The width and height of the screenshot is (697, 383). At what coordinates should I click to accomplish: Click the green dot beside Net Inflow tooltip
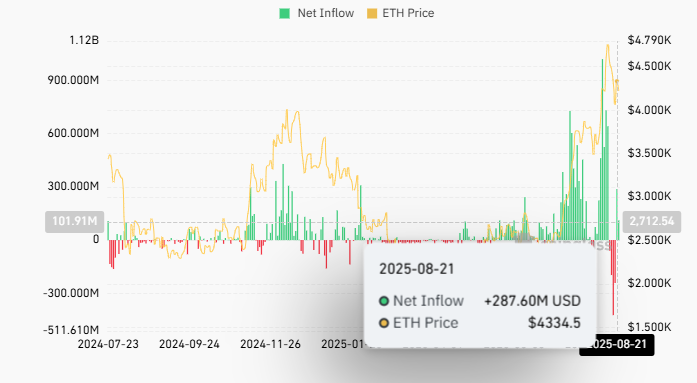[x=384, y=301]
